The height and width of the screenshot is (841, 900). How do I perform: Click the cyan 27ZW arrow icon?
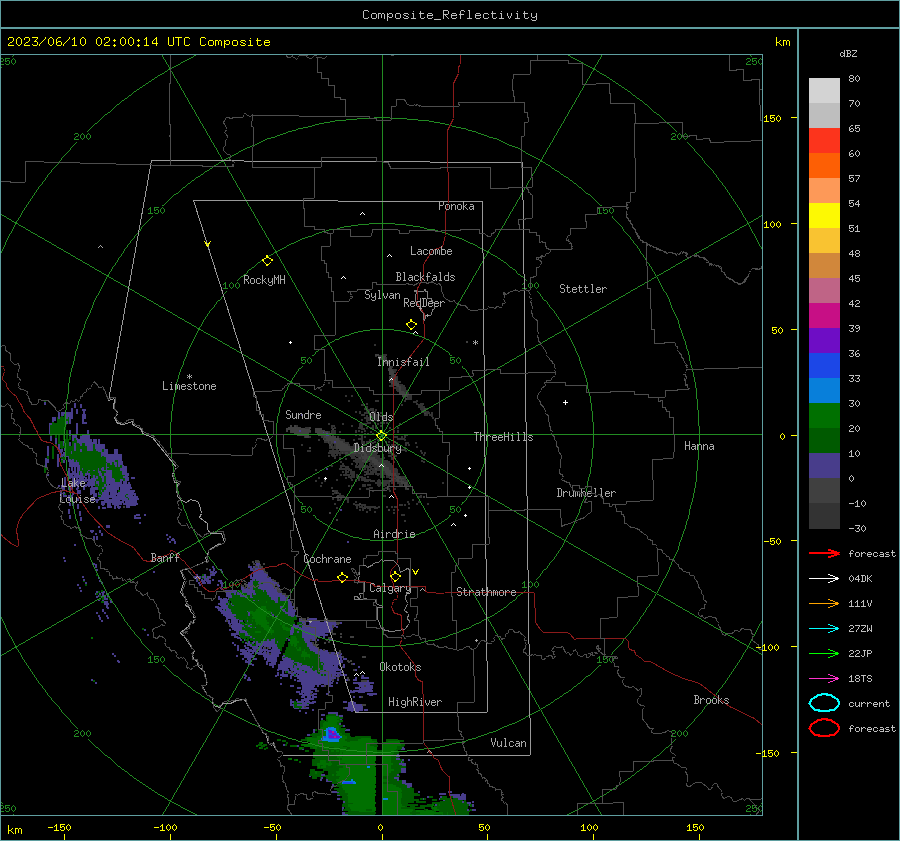pyautogui.click(x=824, y=629)
